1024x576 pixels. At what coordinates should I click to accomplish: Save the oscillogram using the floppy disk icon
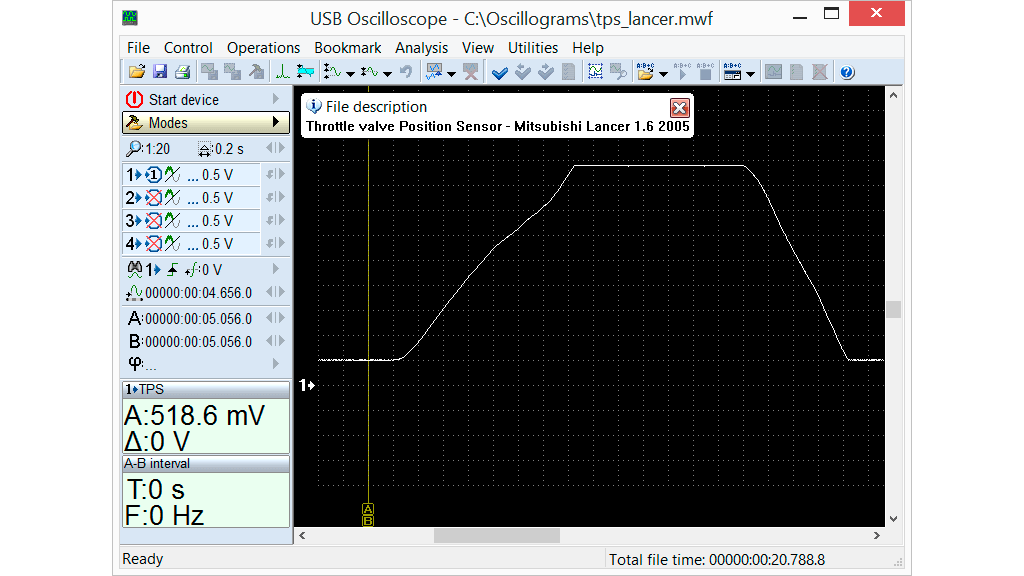coord(159,72)
